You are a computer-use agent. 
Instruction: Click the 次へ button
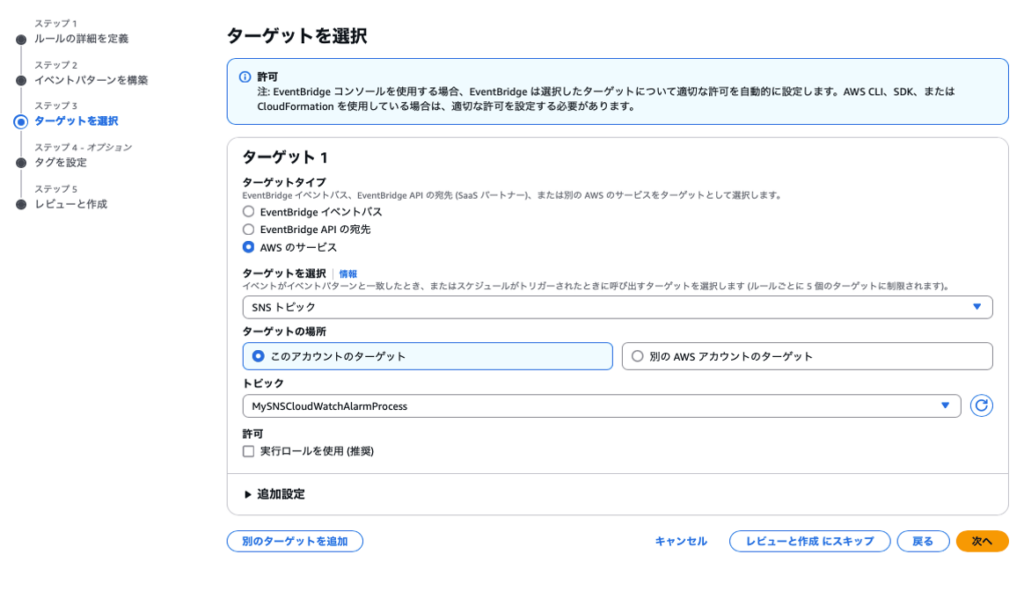981,541
